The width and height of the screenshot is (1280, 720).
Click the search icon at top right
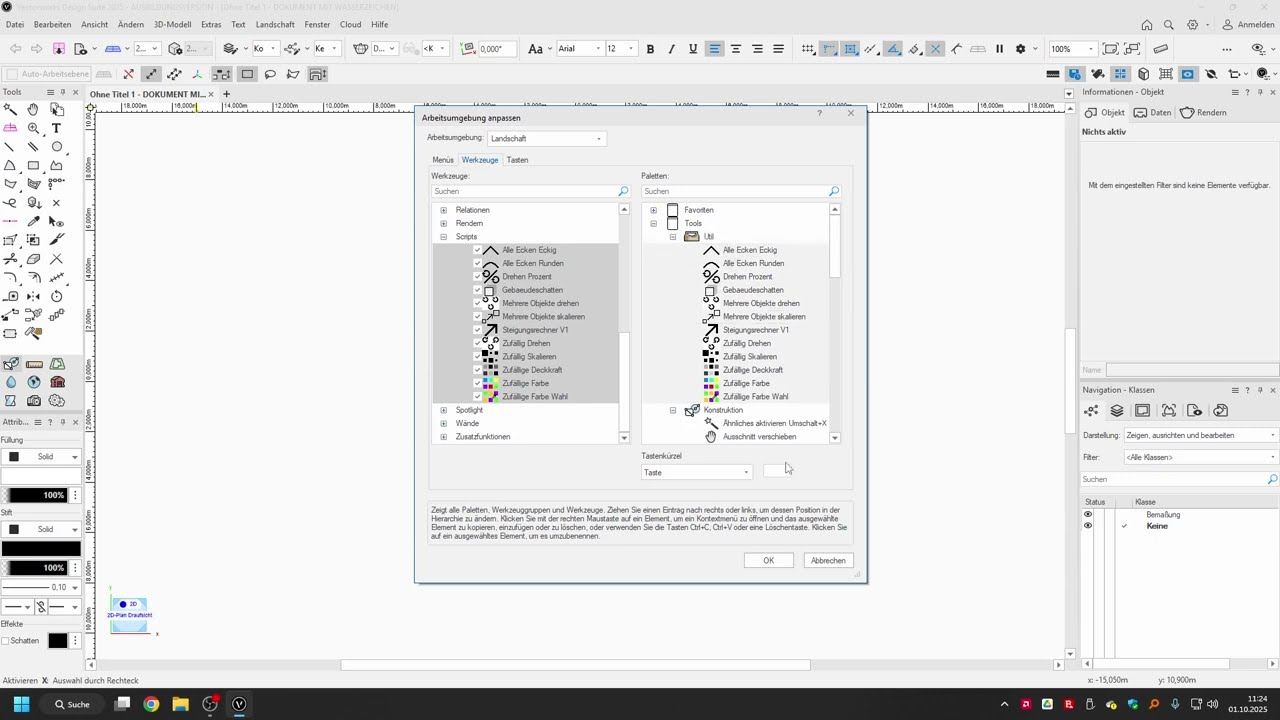(1169, 24)
